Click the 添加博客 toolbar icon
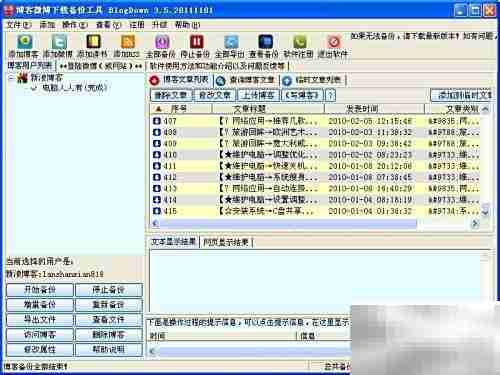The height and width of the screenshot is (375, 500). click(x=25, y=42)
